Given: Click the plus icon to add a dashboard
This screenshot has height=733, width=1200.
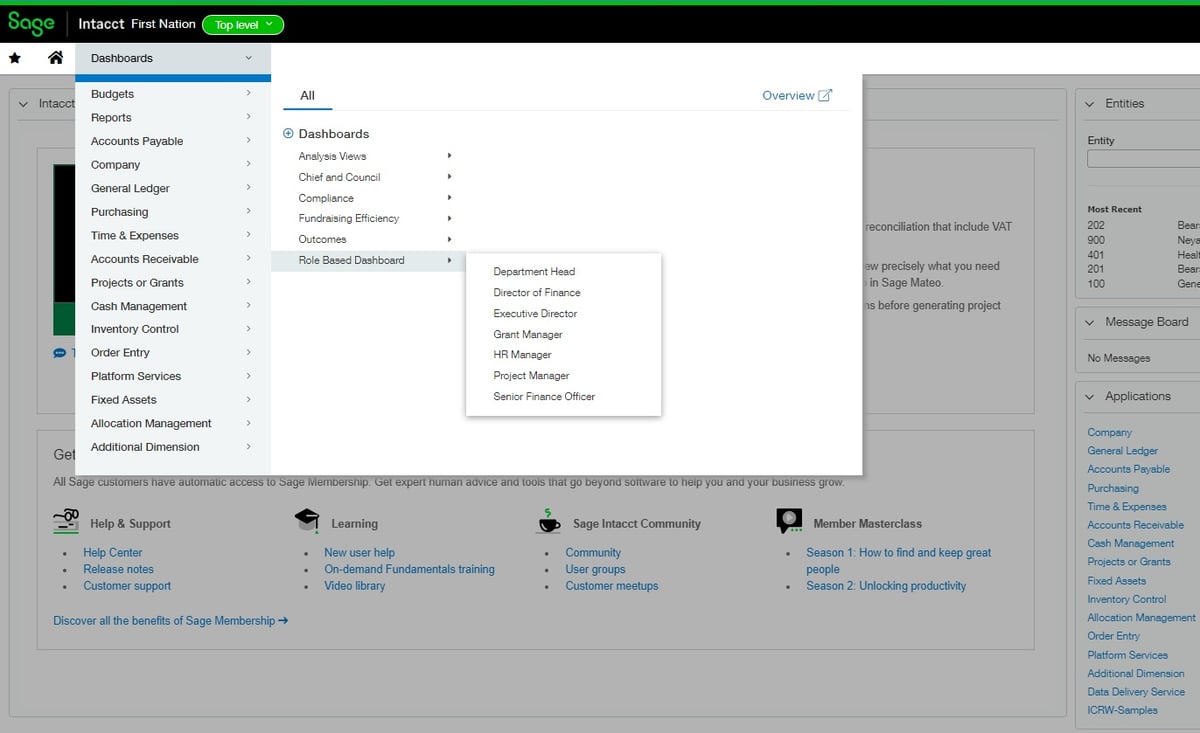Looking at the screenshot, I should point(288,133).
